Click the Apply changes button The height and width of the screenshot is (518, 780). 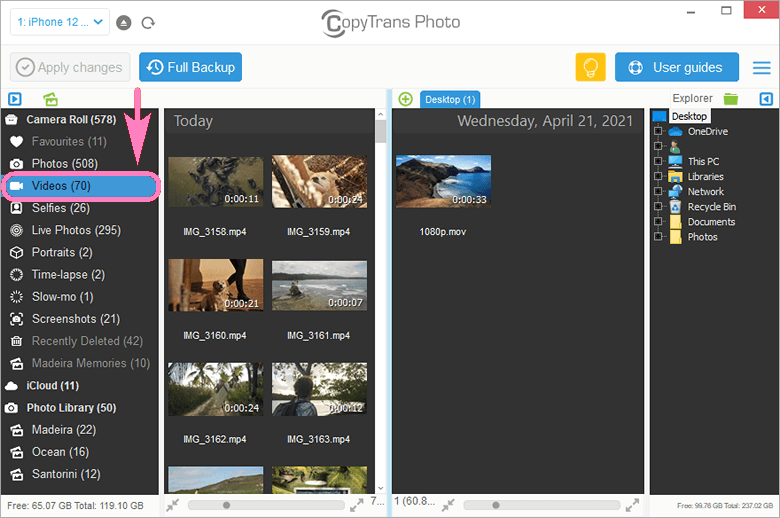(x=70, y=67)
